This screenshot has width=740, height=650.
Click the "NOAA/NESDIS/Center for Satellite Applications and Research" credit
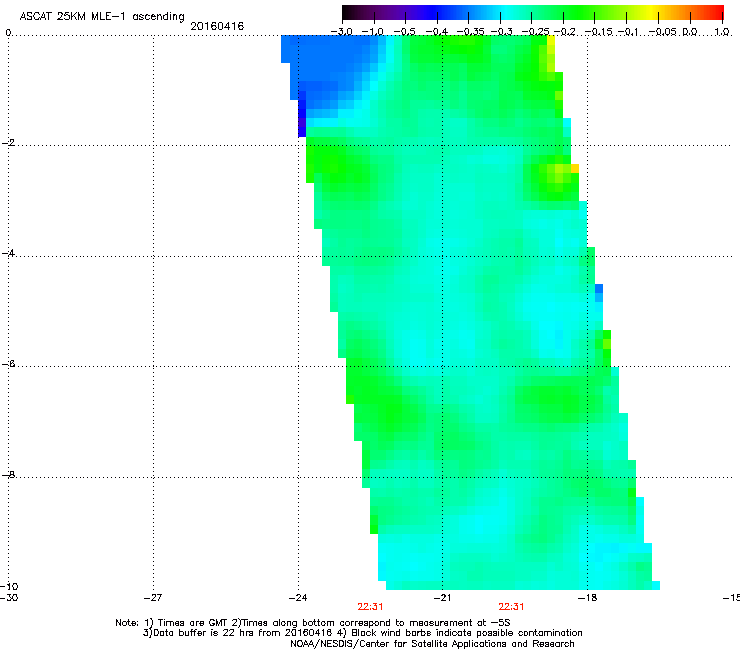[432, 644]
